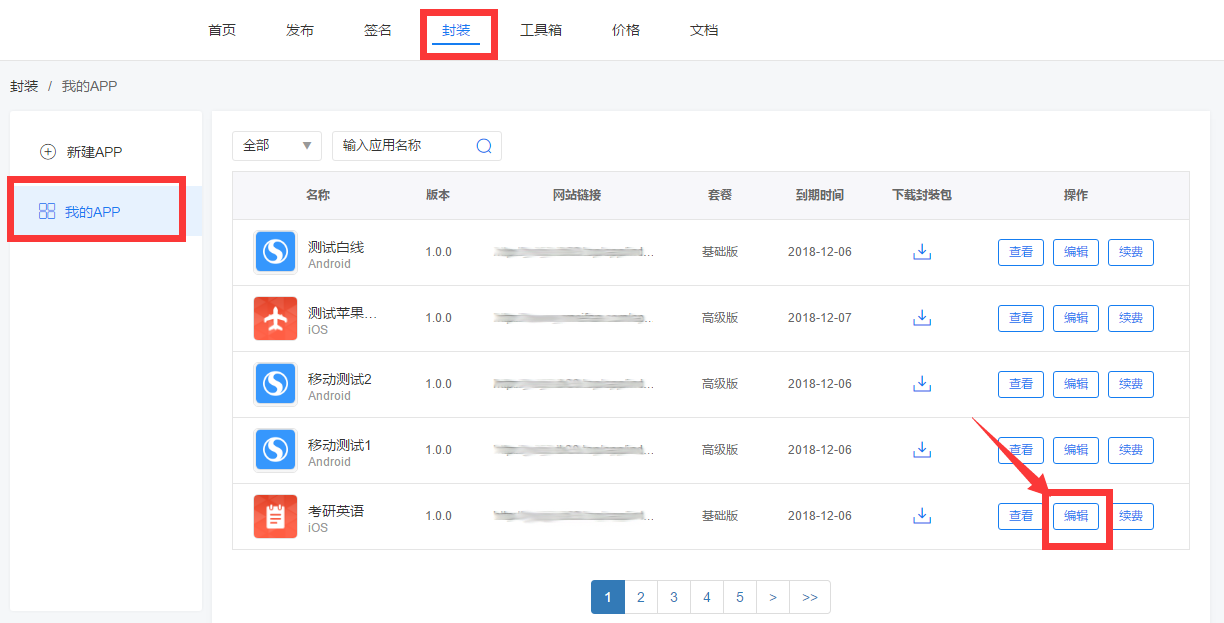Viewport: 1224px width, 623px height.
Task: Open the 工具箱 tab in top navigation
Action: pos(541,30)
